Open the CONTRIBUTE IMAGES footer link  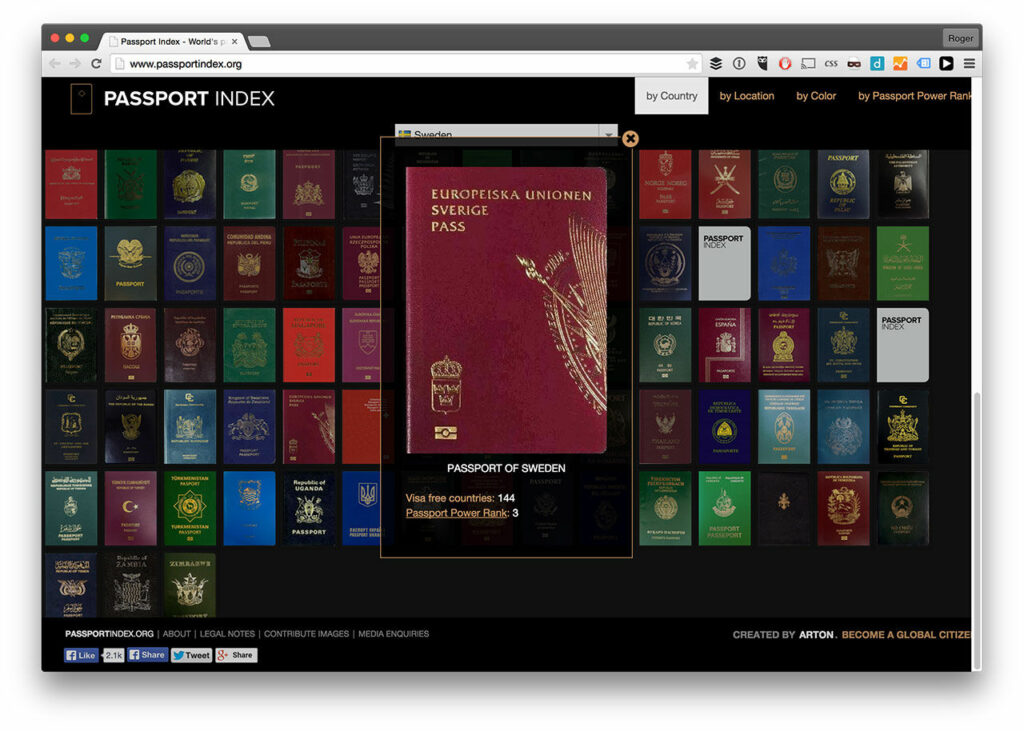tap(306, 634)
